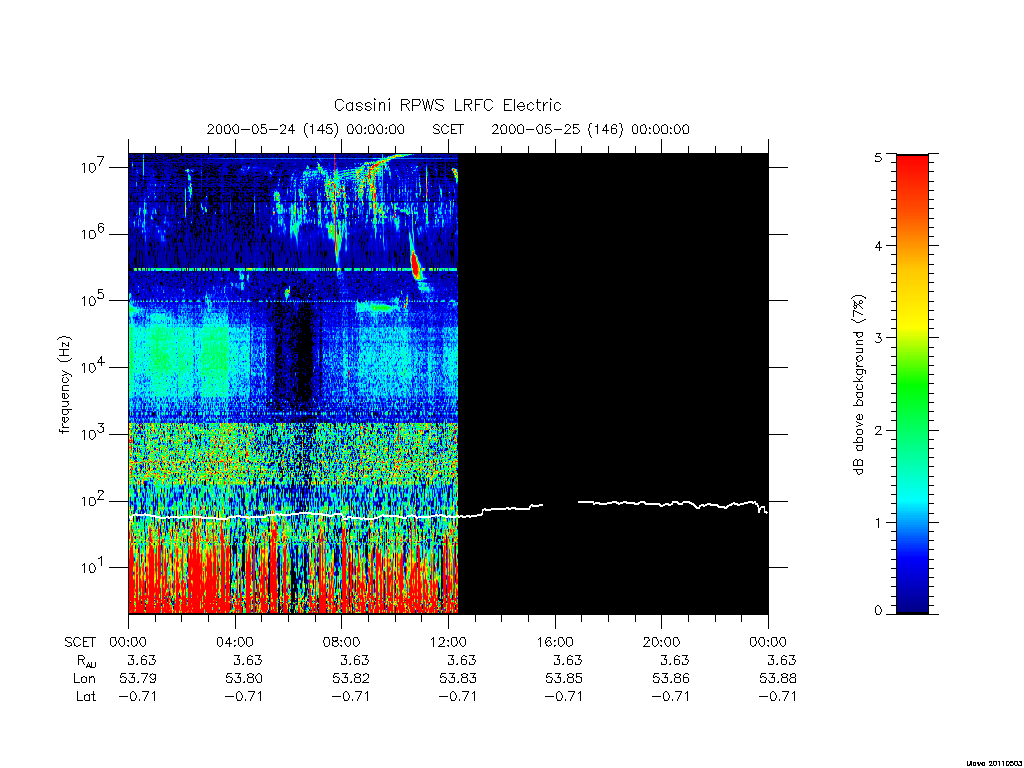Click the colorbar tick label '4'
Image resolution: width=1024 pixels, height=768 pixels.
click(x=878, y=246)
